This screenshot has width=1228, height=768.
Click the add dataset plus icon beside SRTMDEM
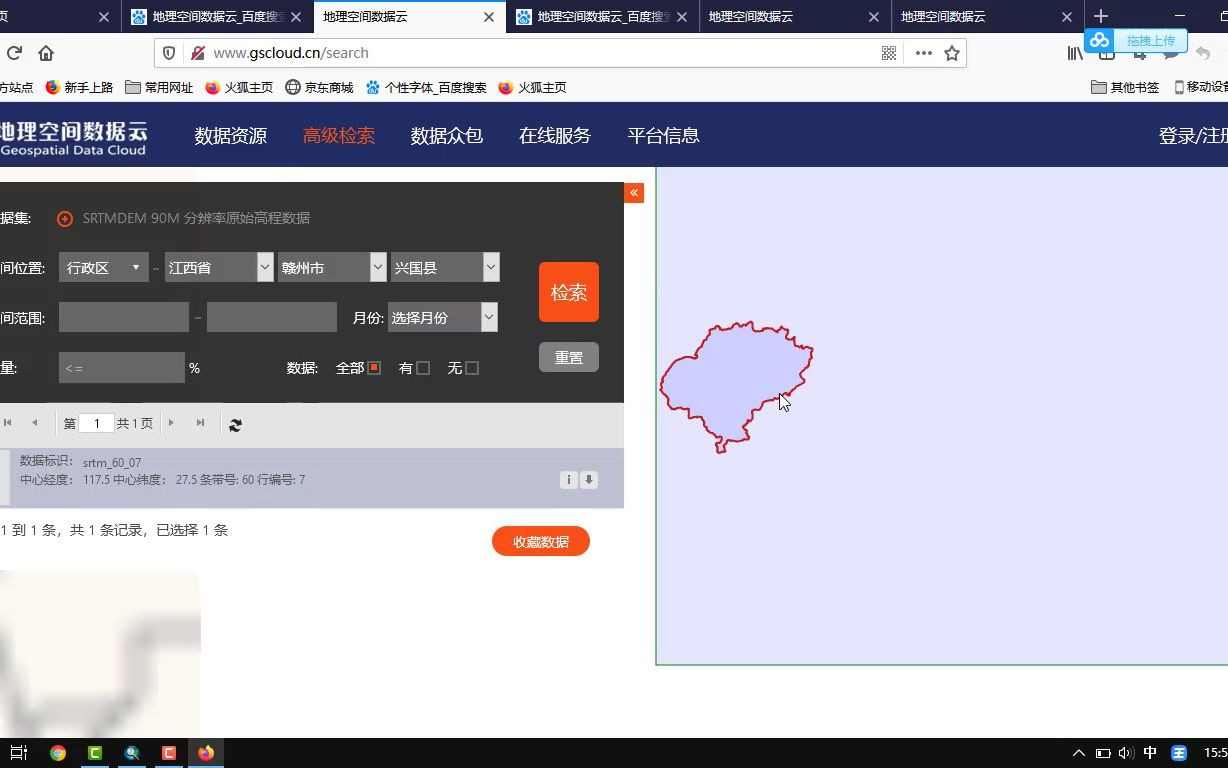(64, 218)
